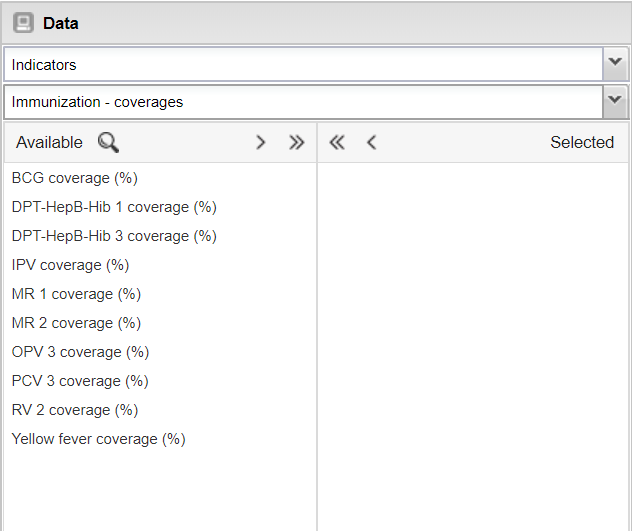This screenshot has width=632, height=531.
Task: Select DPT-HepB-Hib 1 coverage (%)
Action: click(114, 207)
